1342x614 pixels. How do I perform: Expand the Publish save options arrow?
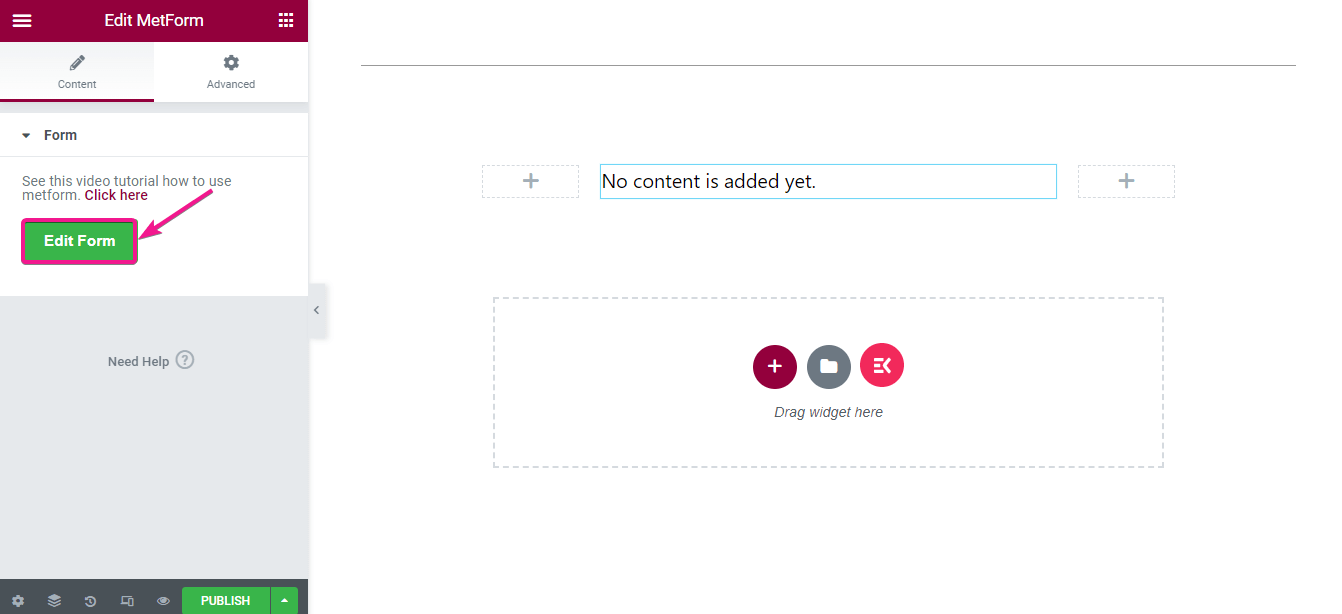click(285, 601)
